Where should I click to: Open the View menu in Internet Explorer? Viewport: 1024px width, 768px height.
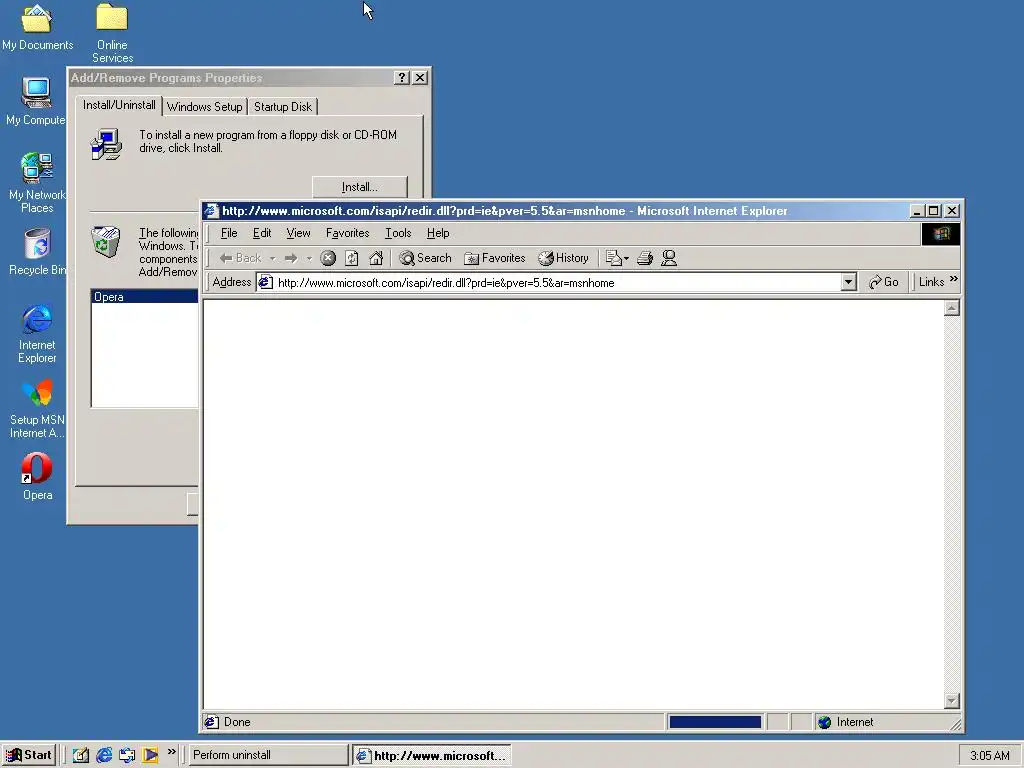pos(298,233)
